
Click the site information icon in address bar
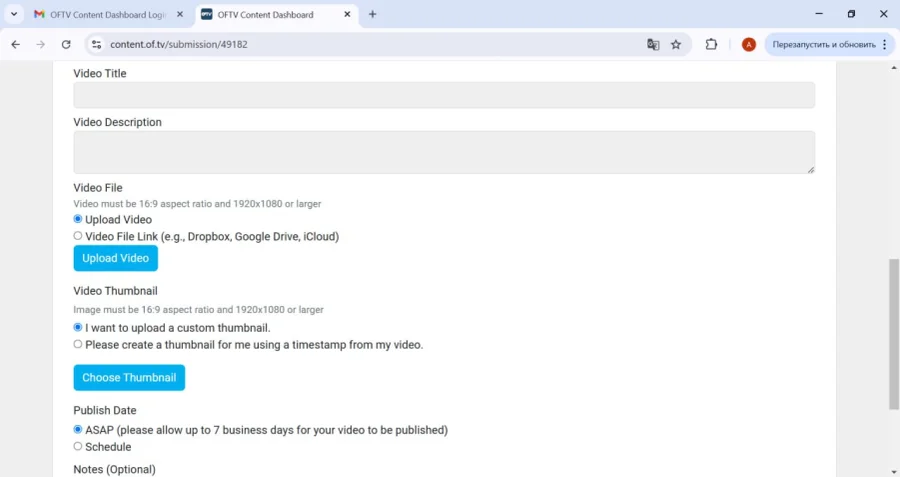click(x=96, y=44)
